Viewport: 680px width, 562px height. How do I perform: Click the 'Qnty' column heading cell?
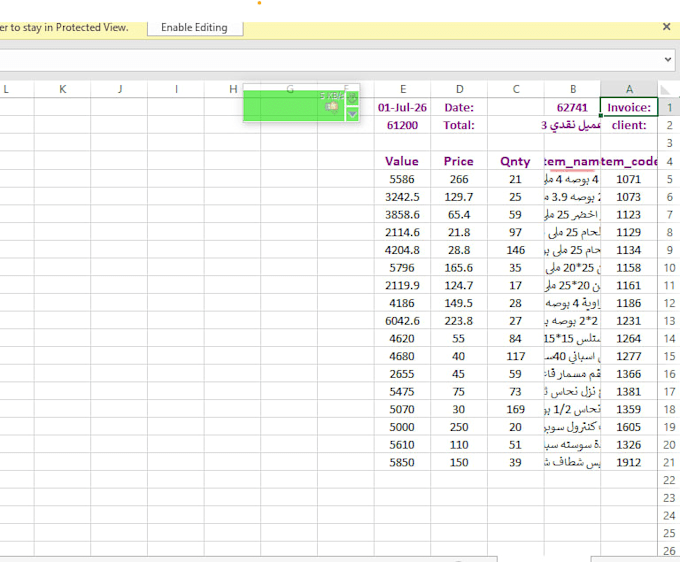[x=516, y=161]
